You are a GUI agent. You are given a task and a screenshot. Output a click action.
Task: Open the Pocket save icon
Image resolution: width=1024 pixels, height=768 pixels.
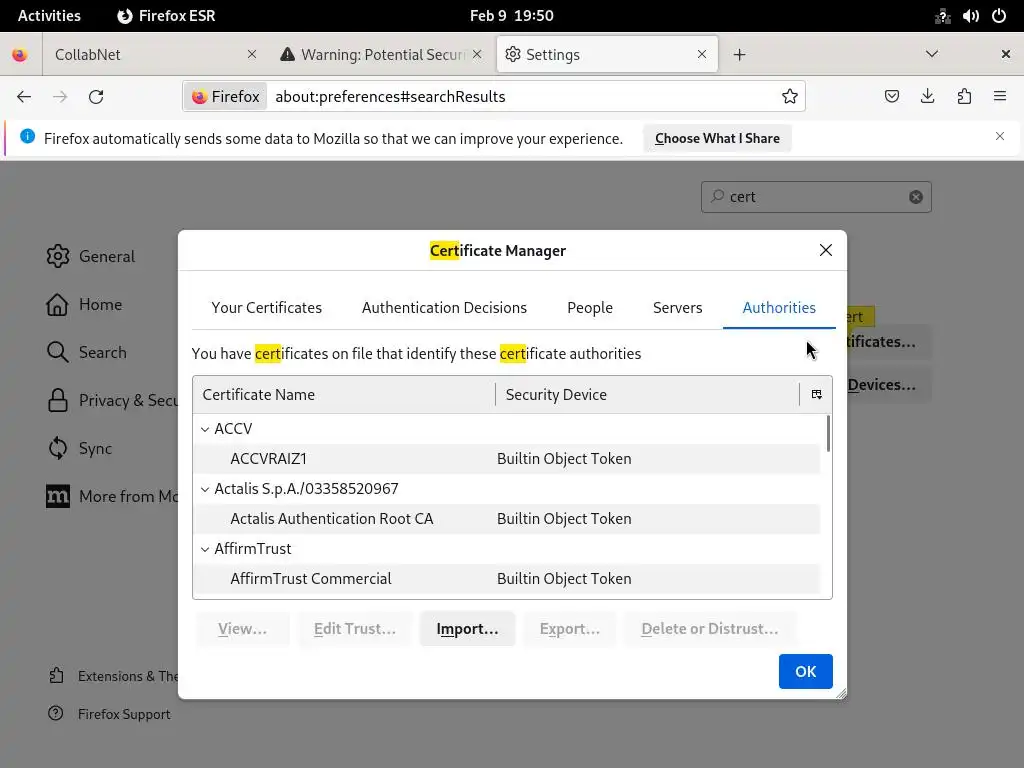[891, 97]
